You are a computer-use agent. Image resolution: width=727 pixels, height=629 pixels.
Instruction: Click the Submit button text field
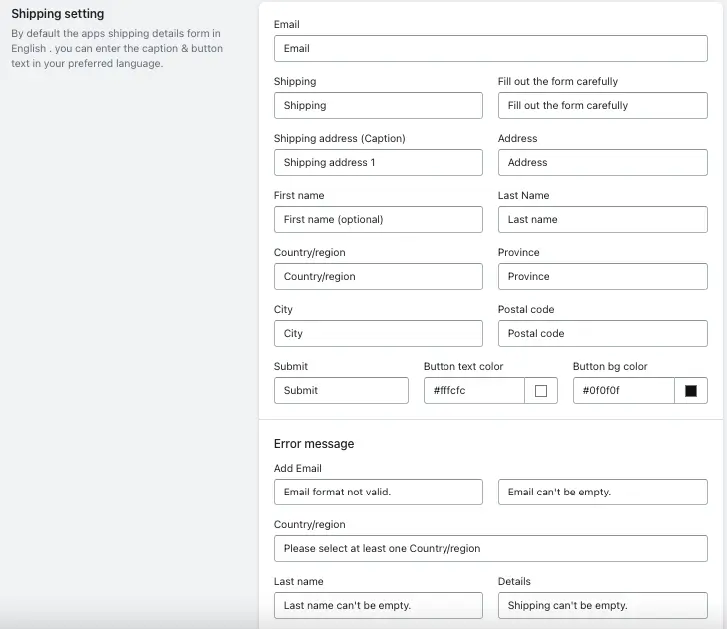(341, 391)
